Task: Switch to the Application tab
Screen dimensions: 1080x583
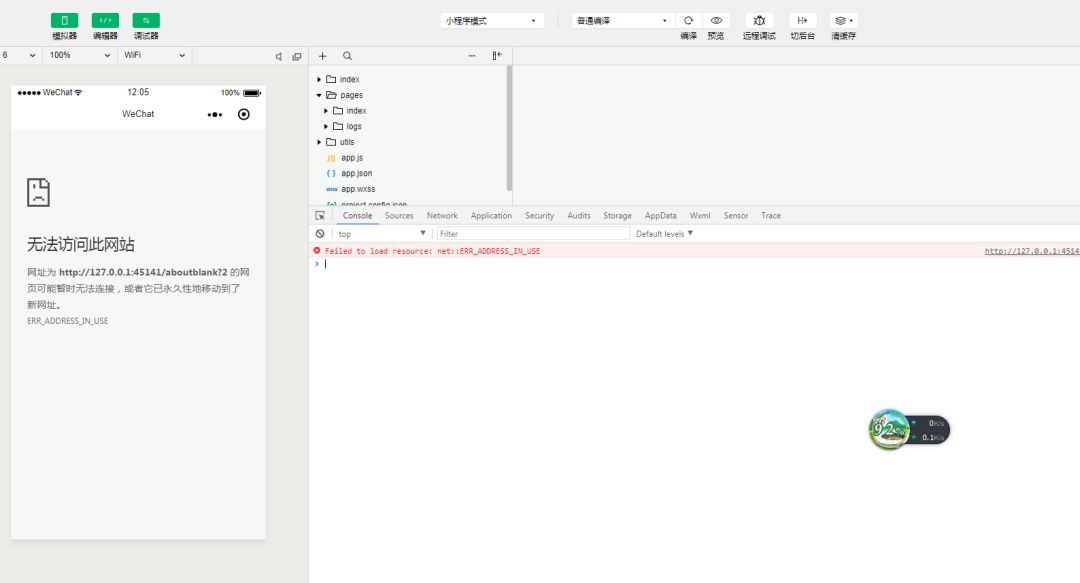Action: coord(491,216)
